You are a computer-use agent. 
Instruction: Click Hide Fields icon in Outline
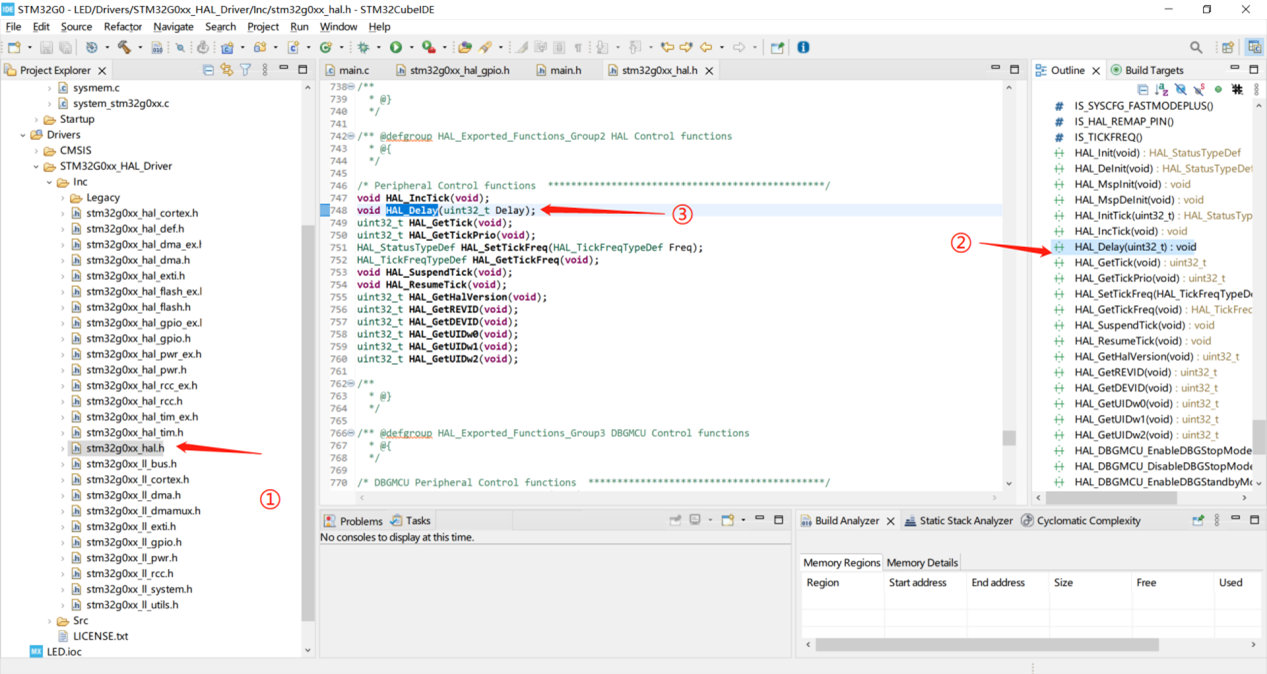1181,89
